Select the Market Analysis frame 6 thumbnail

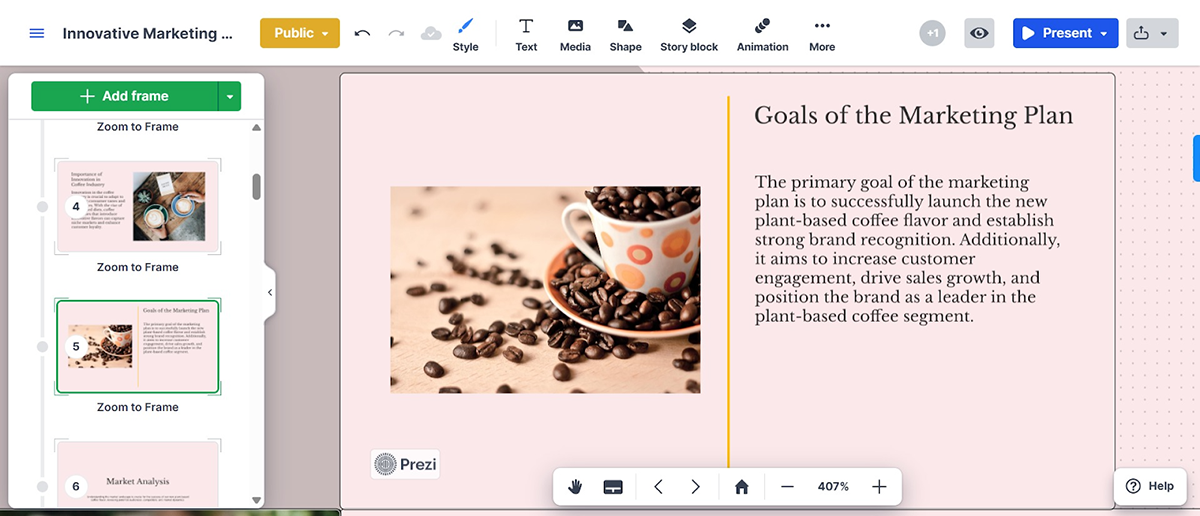tap(138, 474)
